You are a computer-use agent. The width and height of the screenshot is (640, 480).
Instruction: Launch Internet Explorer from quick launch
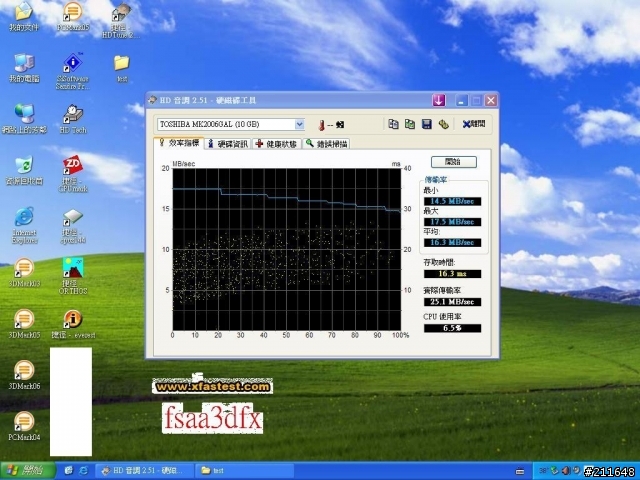[83, 471]
